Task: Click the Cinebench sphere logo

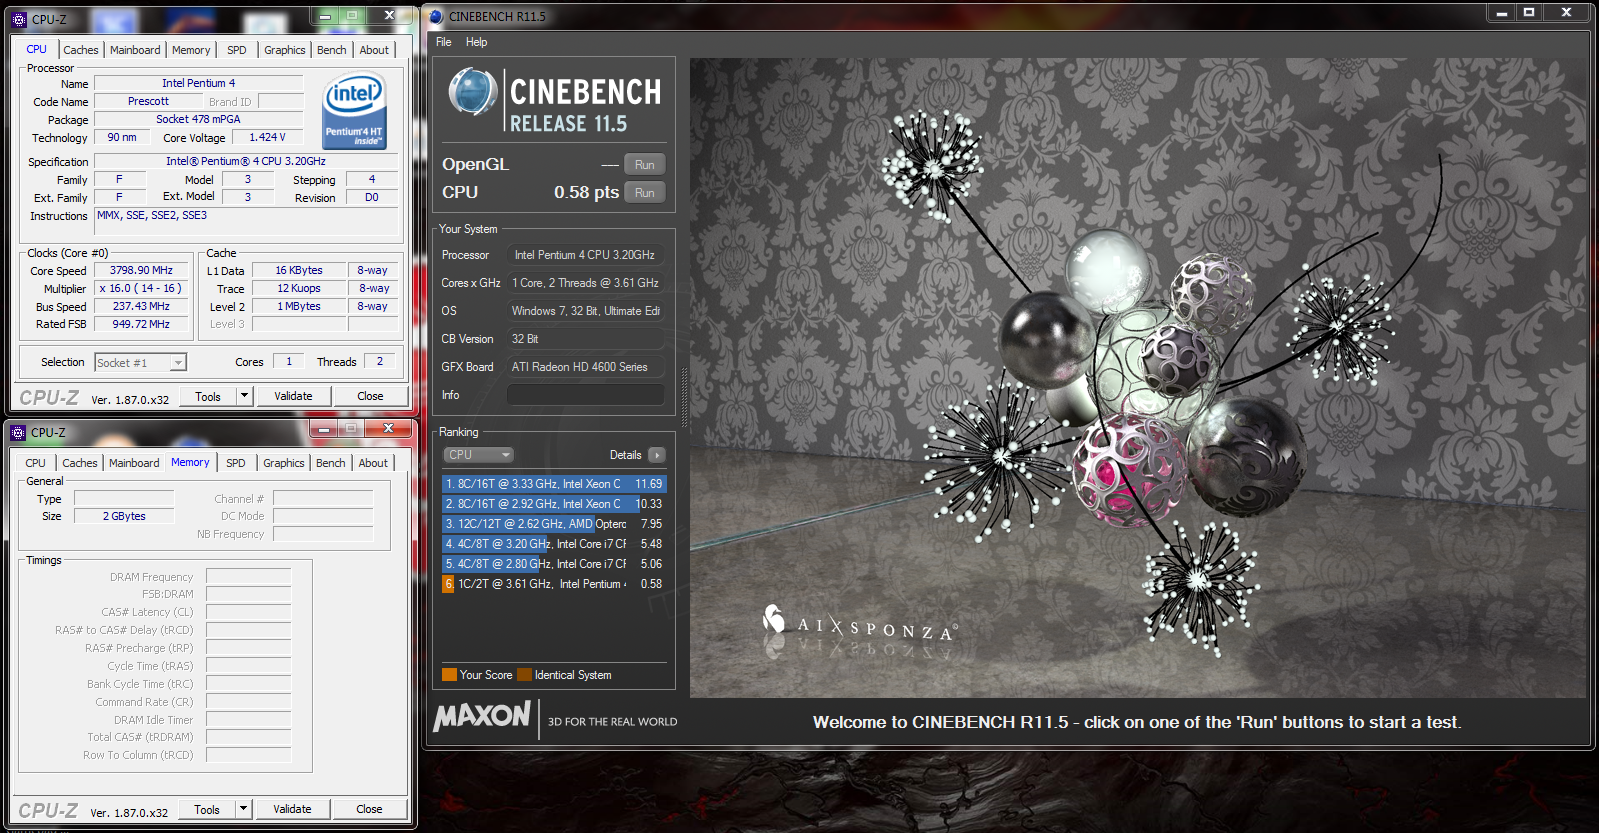Action: click(472, 91)
